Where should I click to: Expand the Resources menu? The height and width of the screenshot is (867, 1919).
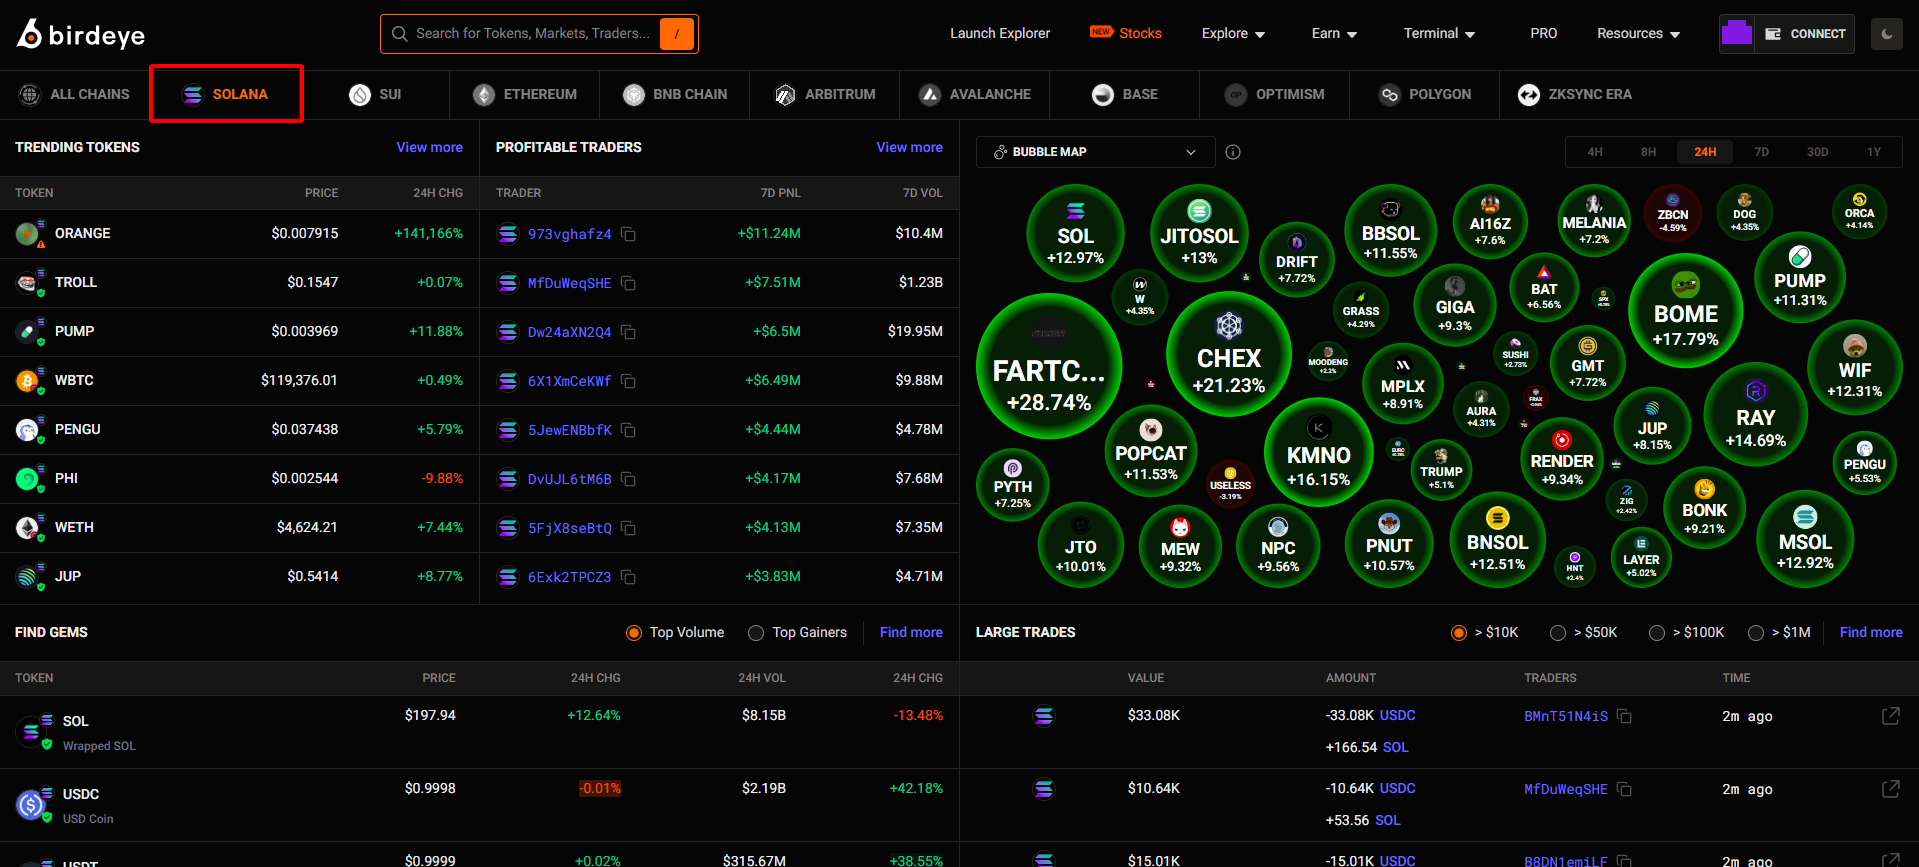tap(1638, 34)
